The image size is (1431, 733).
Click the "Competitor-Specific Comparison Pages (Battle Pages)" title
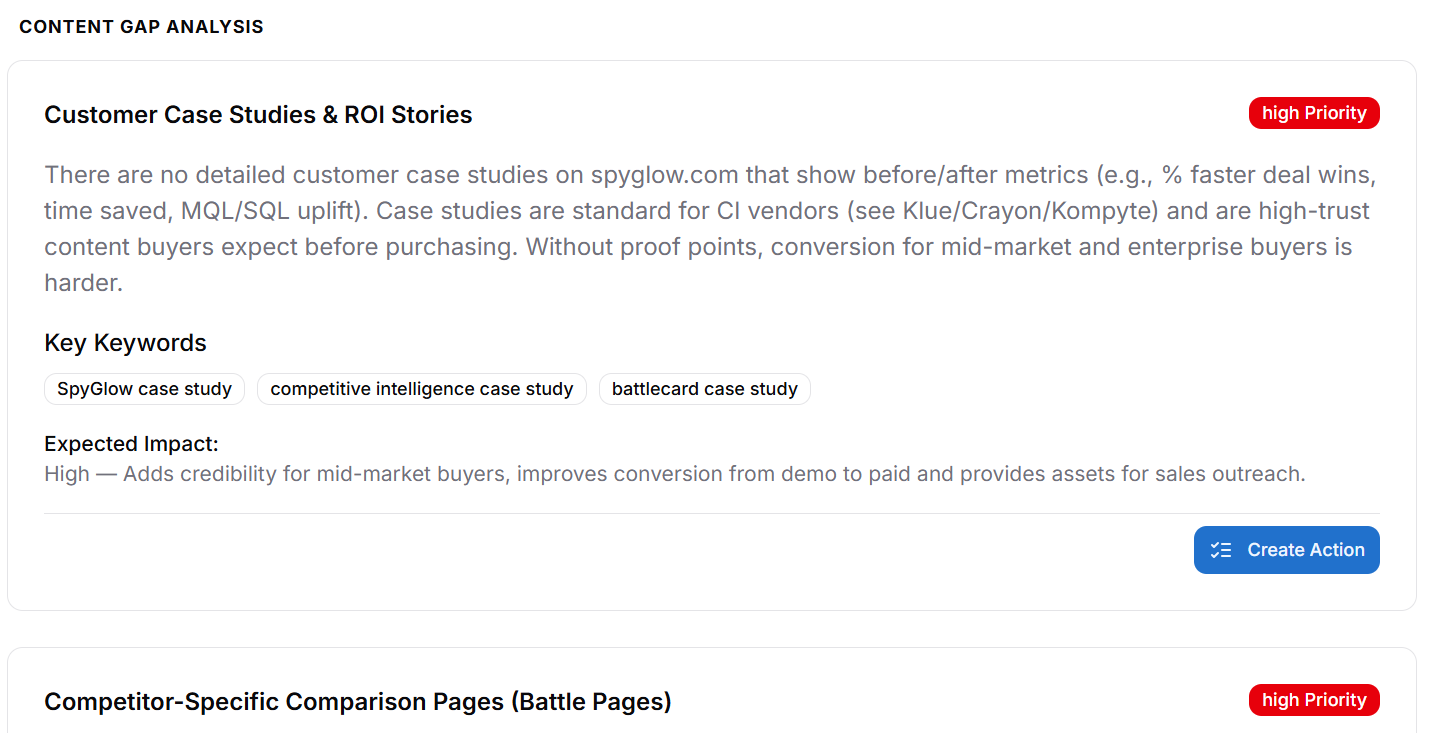pos(357,701)
